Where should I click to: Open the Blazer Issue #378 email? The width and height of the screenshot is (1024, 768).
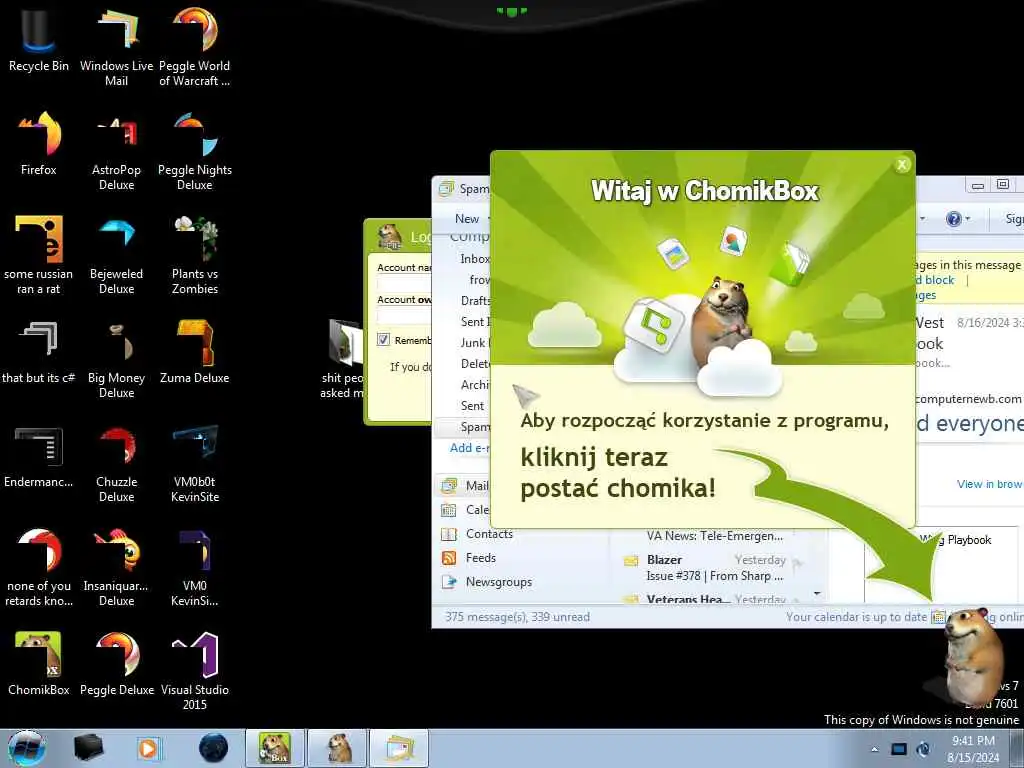(x=714, y=568)
